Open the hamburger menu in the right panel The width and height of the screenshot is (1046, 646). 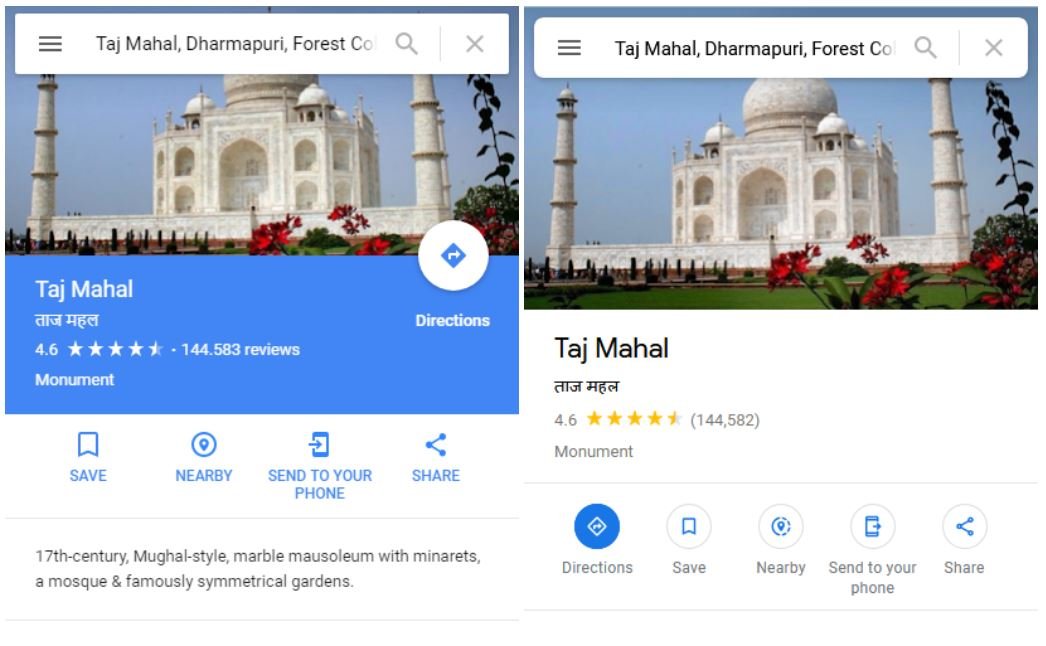569,47
